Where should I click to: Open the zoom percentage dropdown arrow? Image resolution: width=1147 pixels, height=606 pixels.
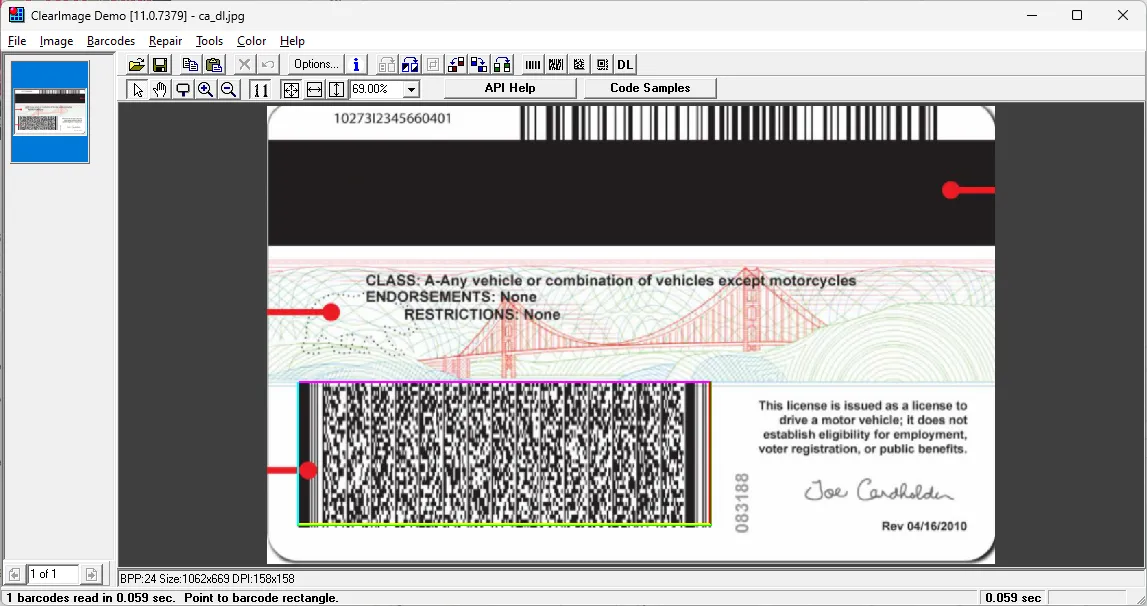tap(412, 89)
